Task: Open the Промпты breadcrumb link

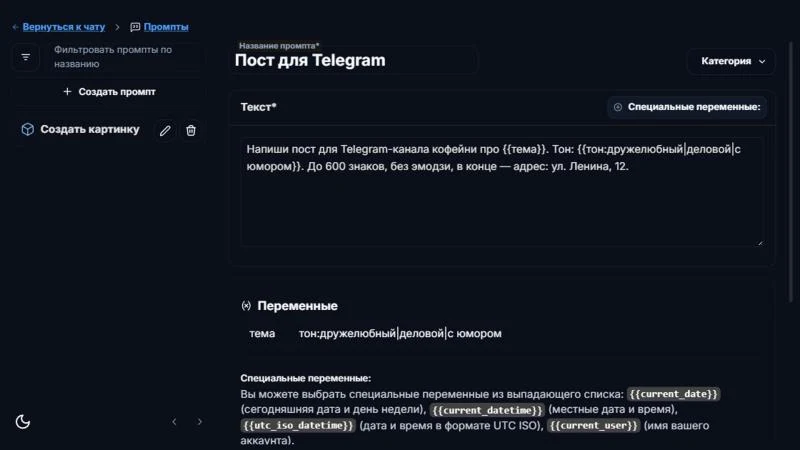Action: [166, 27]
